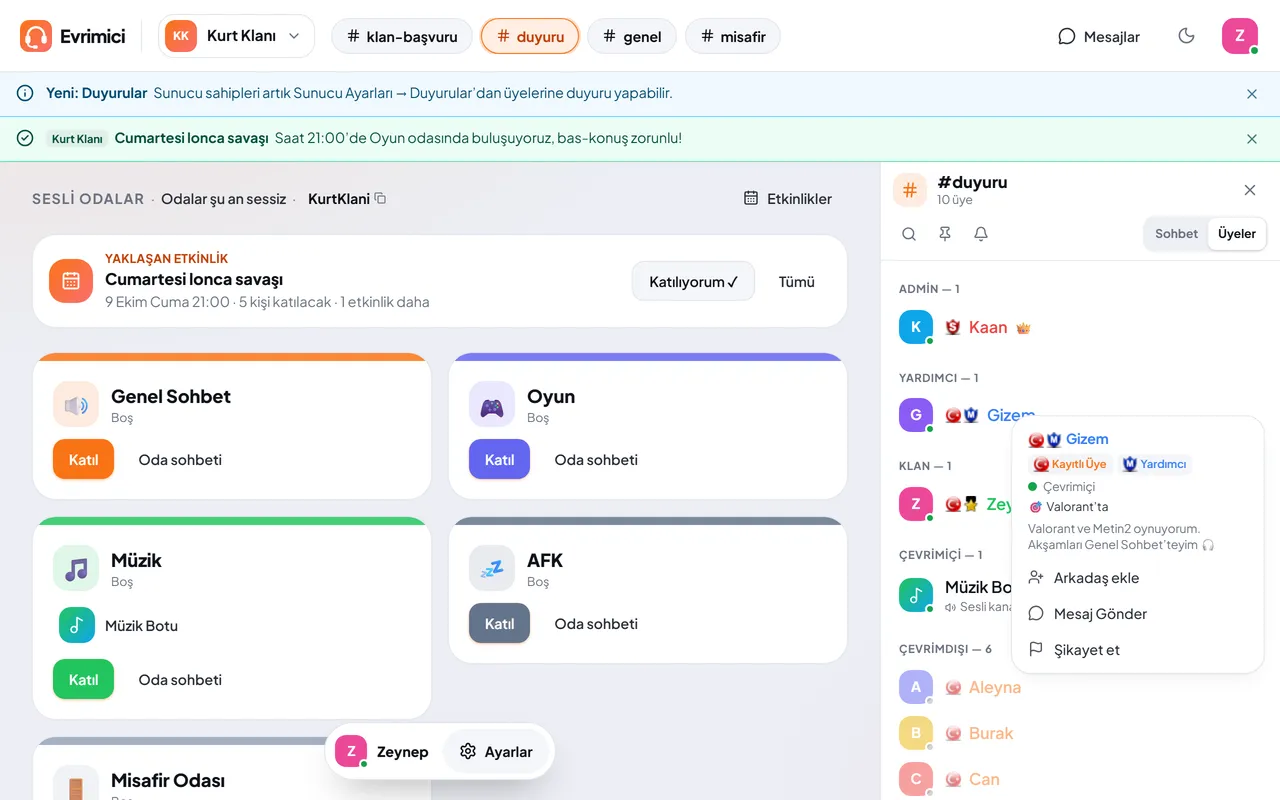Click the Oyun gamepad room icon
The image size is (1280, 800).
(492, 405)
